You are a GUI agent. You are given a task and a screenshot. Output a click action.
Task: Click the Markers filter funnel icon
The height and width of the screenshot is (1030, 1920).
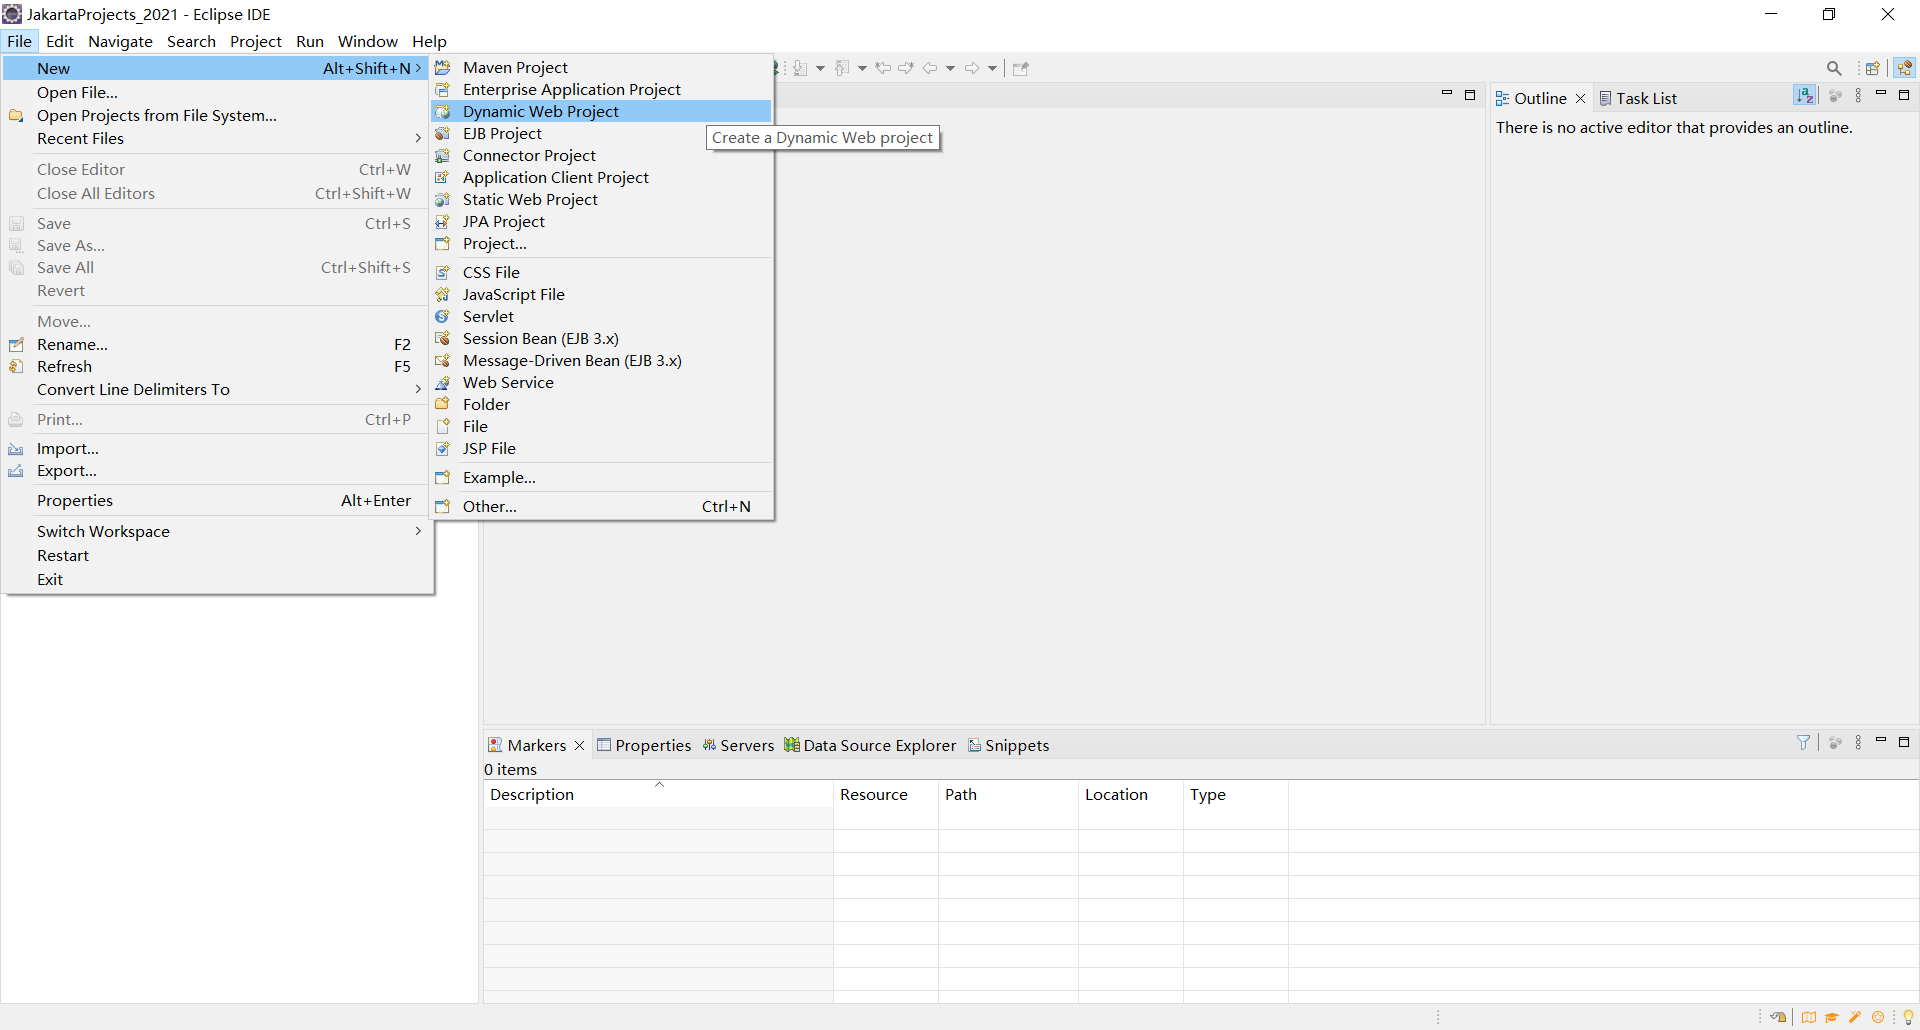click(1803, 742)
